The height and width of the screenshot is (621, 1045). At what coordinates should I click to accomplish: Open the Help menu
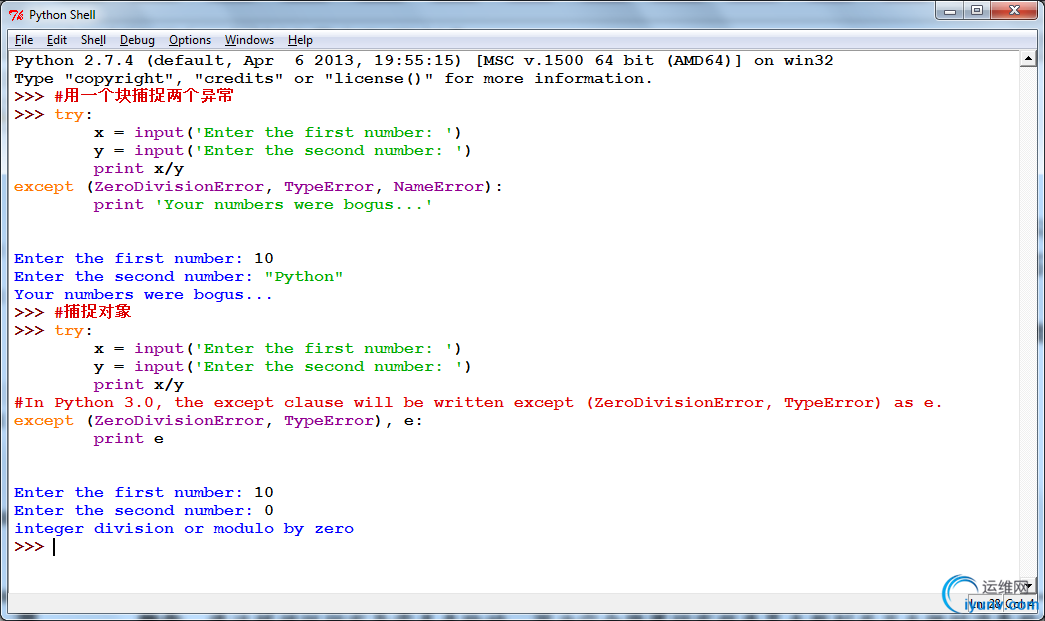pos(300,40)
